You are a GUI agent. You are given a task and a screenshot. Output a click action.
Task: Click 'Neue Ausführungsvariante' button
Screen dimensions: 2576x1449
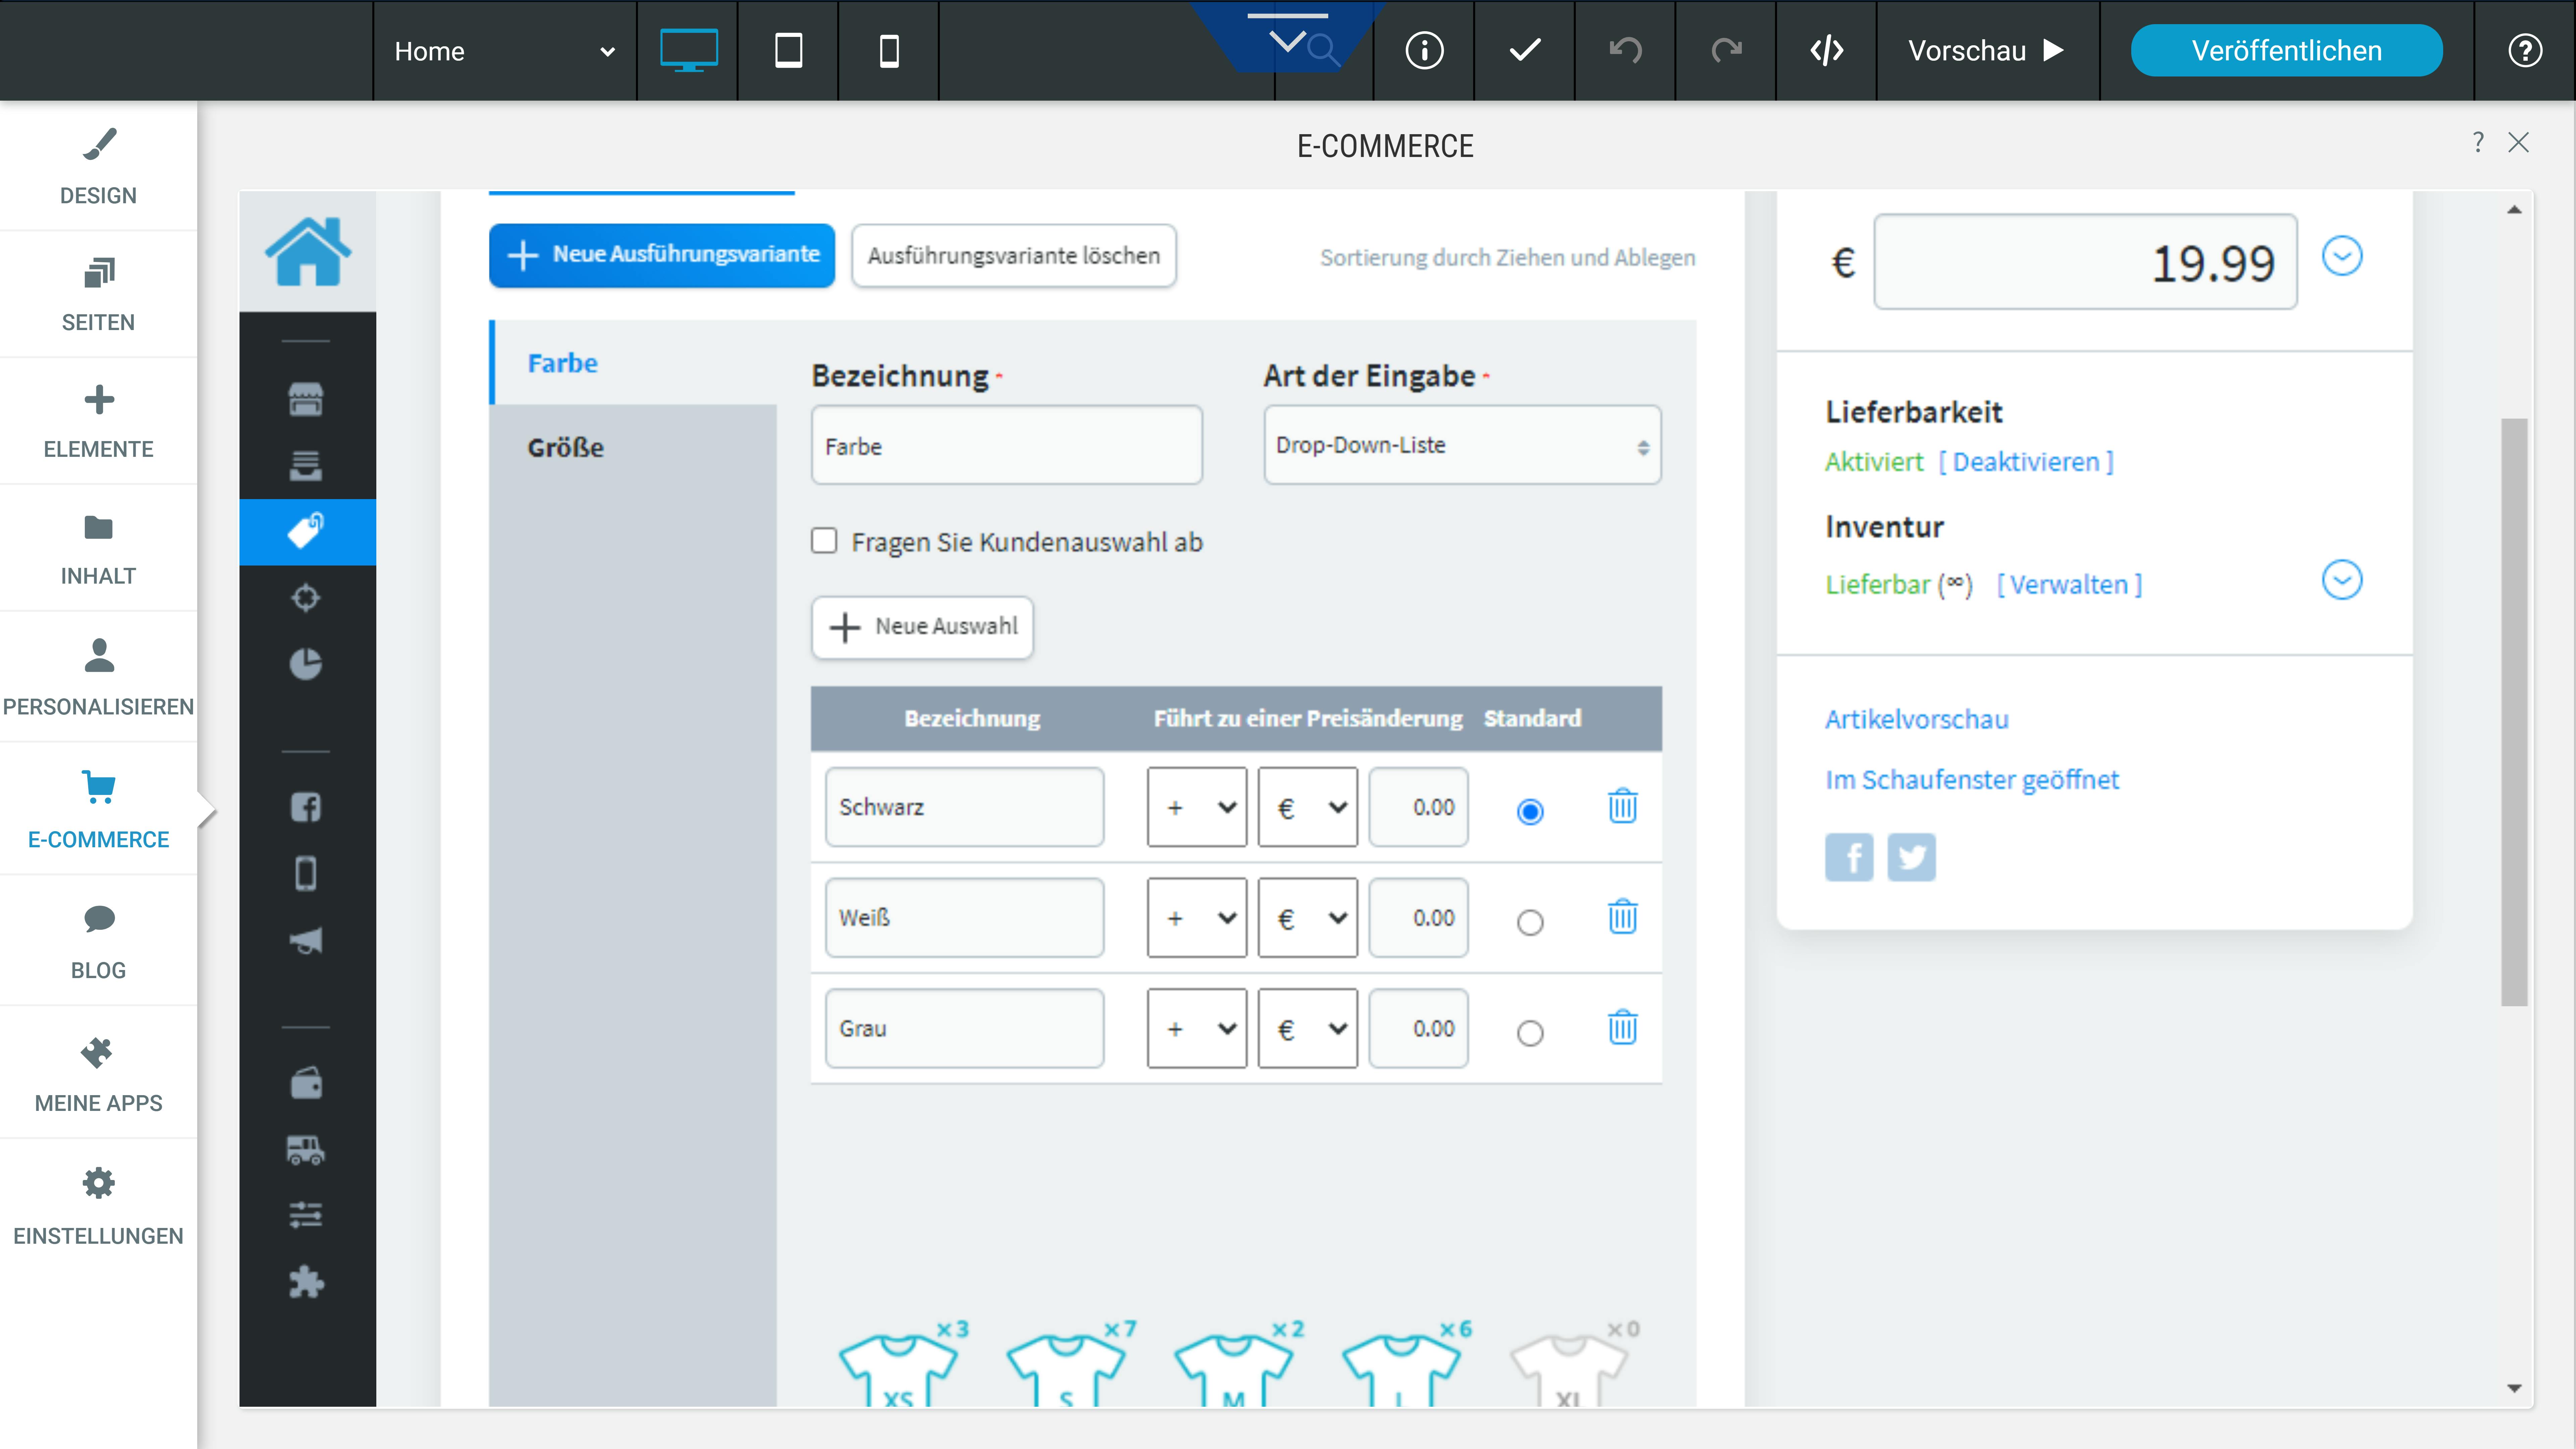pos(662,255)
